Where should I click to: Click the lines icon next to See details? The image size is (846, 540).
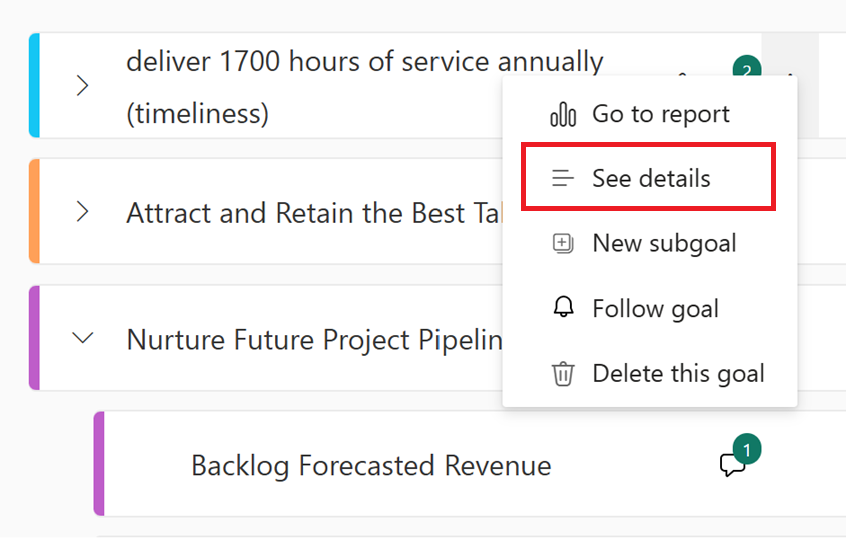(x=563, y=179)
